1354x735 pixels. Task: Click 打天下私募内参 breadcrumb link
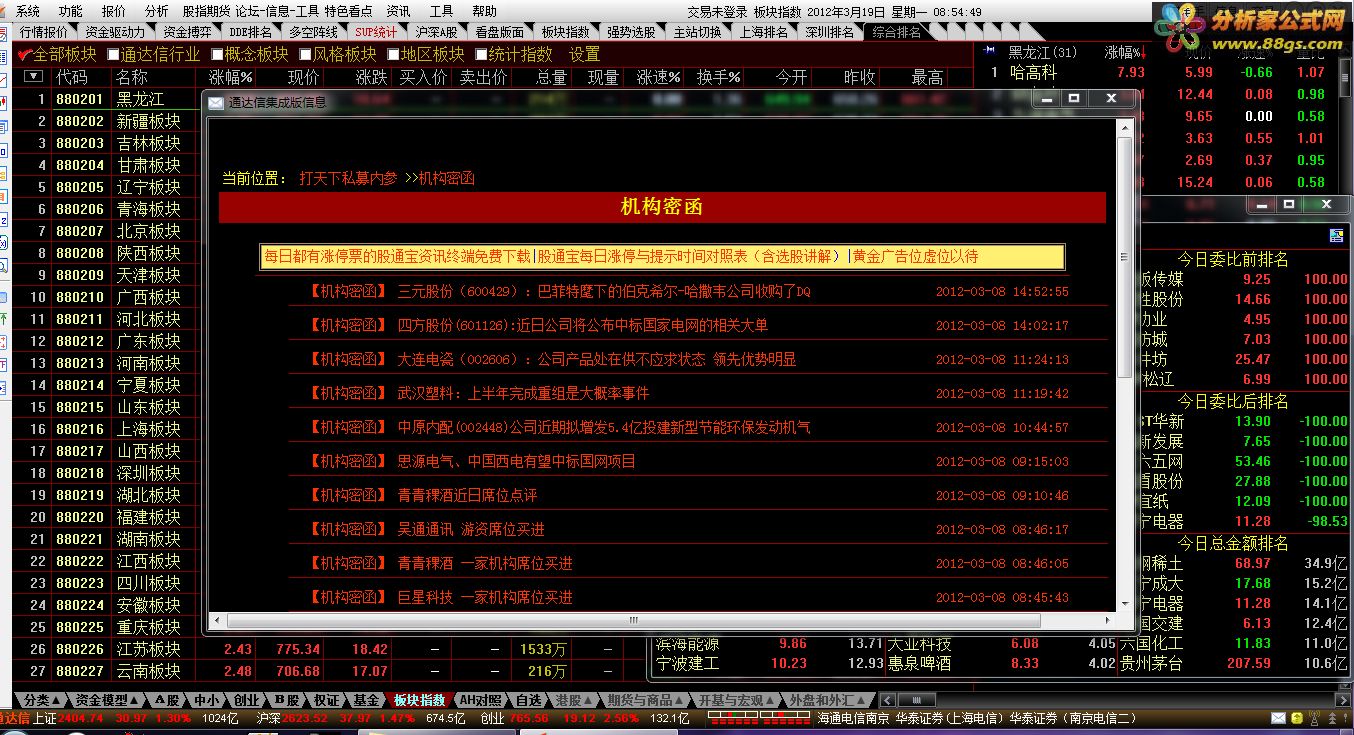[348, 179]
